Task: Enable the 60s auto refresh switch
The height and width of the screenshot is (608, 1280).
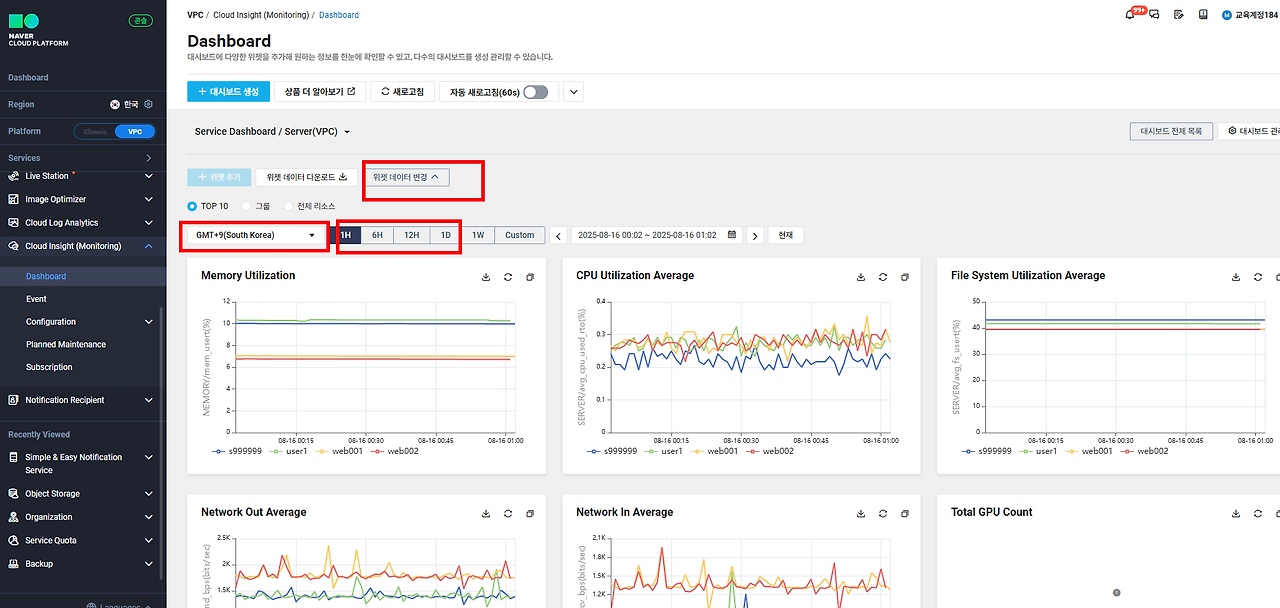Action: pos(535,92)
